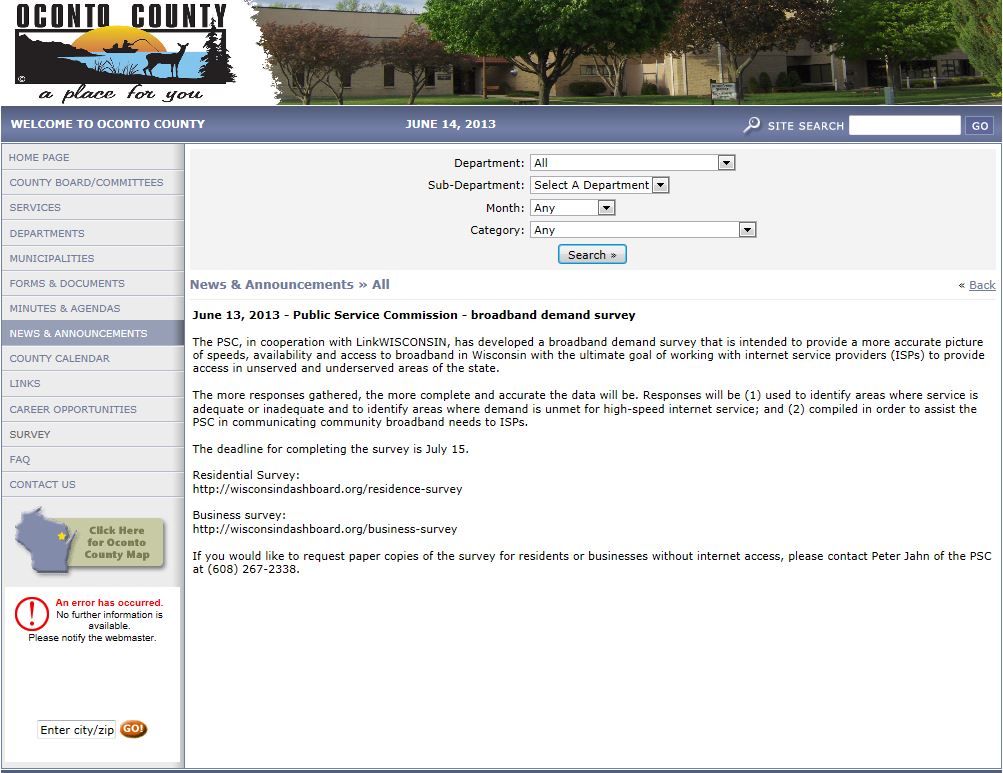This screenshot has height=773, width=1003.
Task: Click the county building header photo
Action: pyautogui.click(x=627, y=52)
